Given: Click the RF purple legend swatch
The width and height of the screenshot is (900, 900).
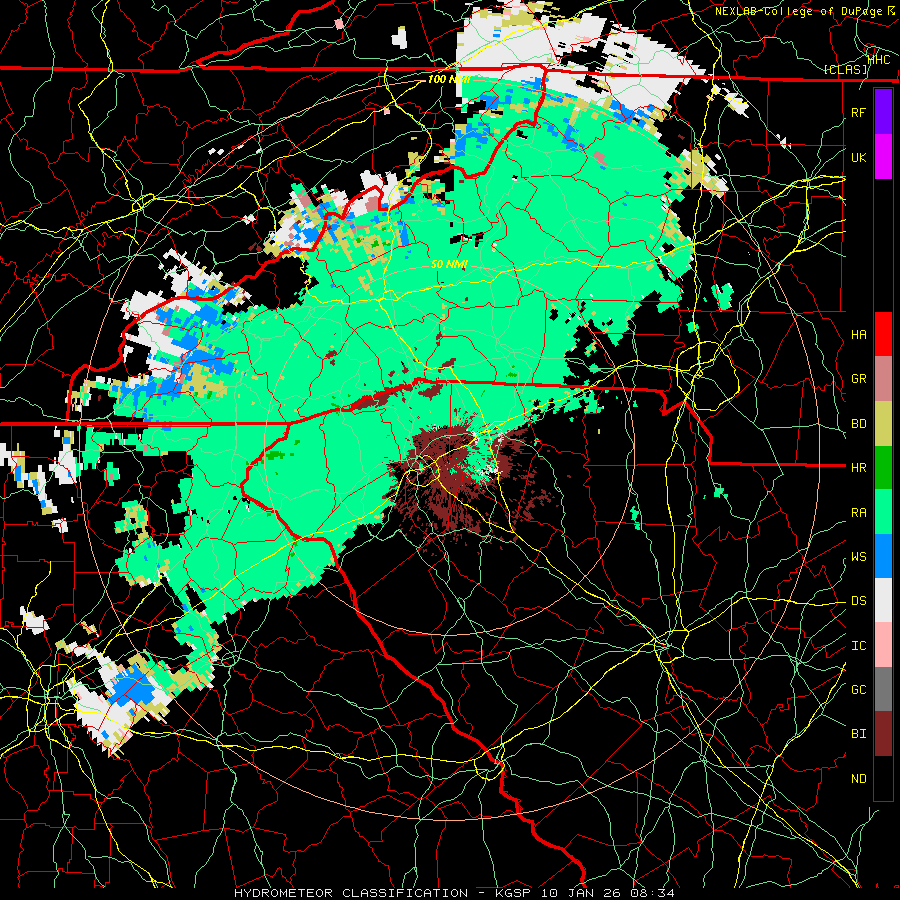Looking at the screenshot, I should point(883,112).
